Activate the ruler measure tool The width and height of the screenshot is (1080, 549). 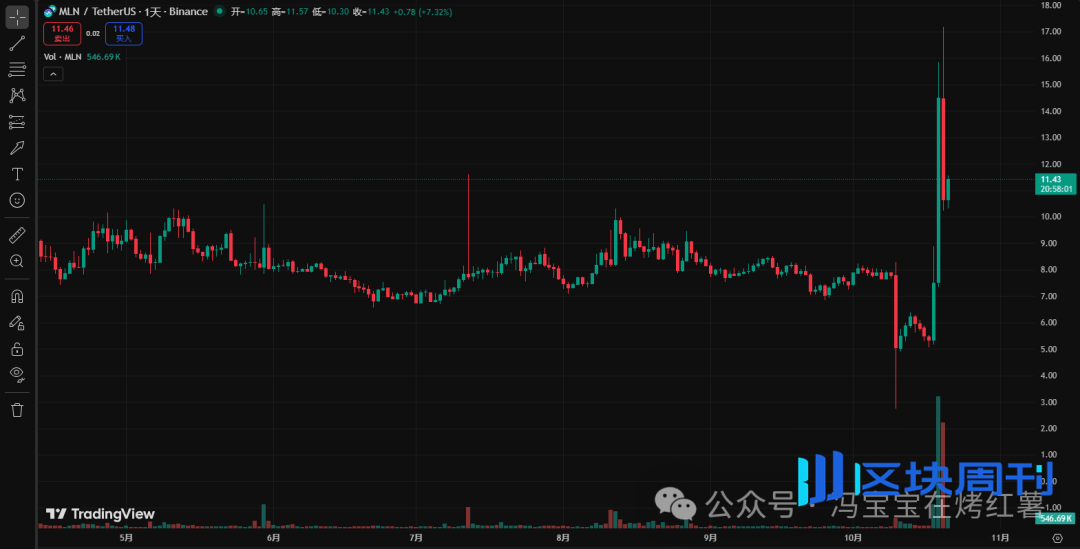(x=17, y=235)
